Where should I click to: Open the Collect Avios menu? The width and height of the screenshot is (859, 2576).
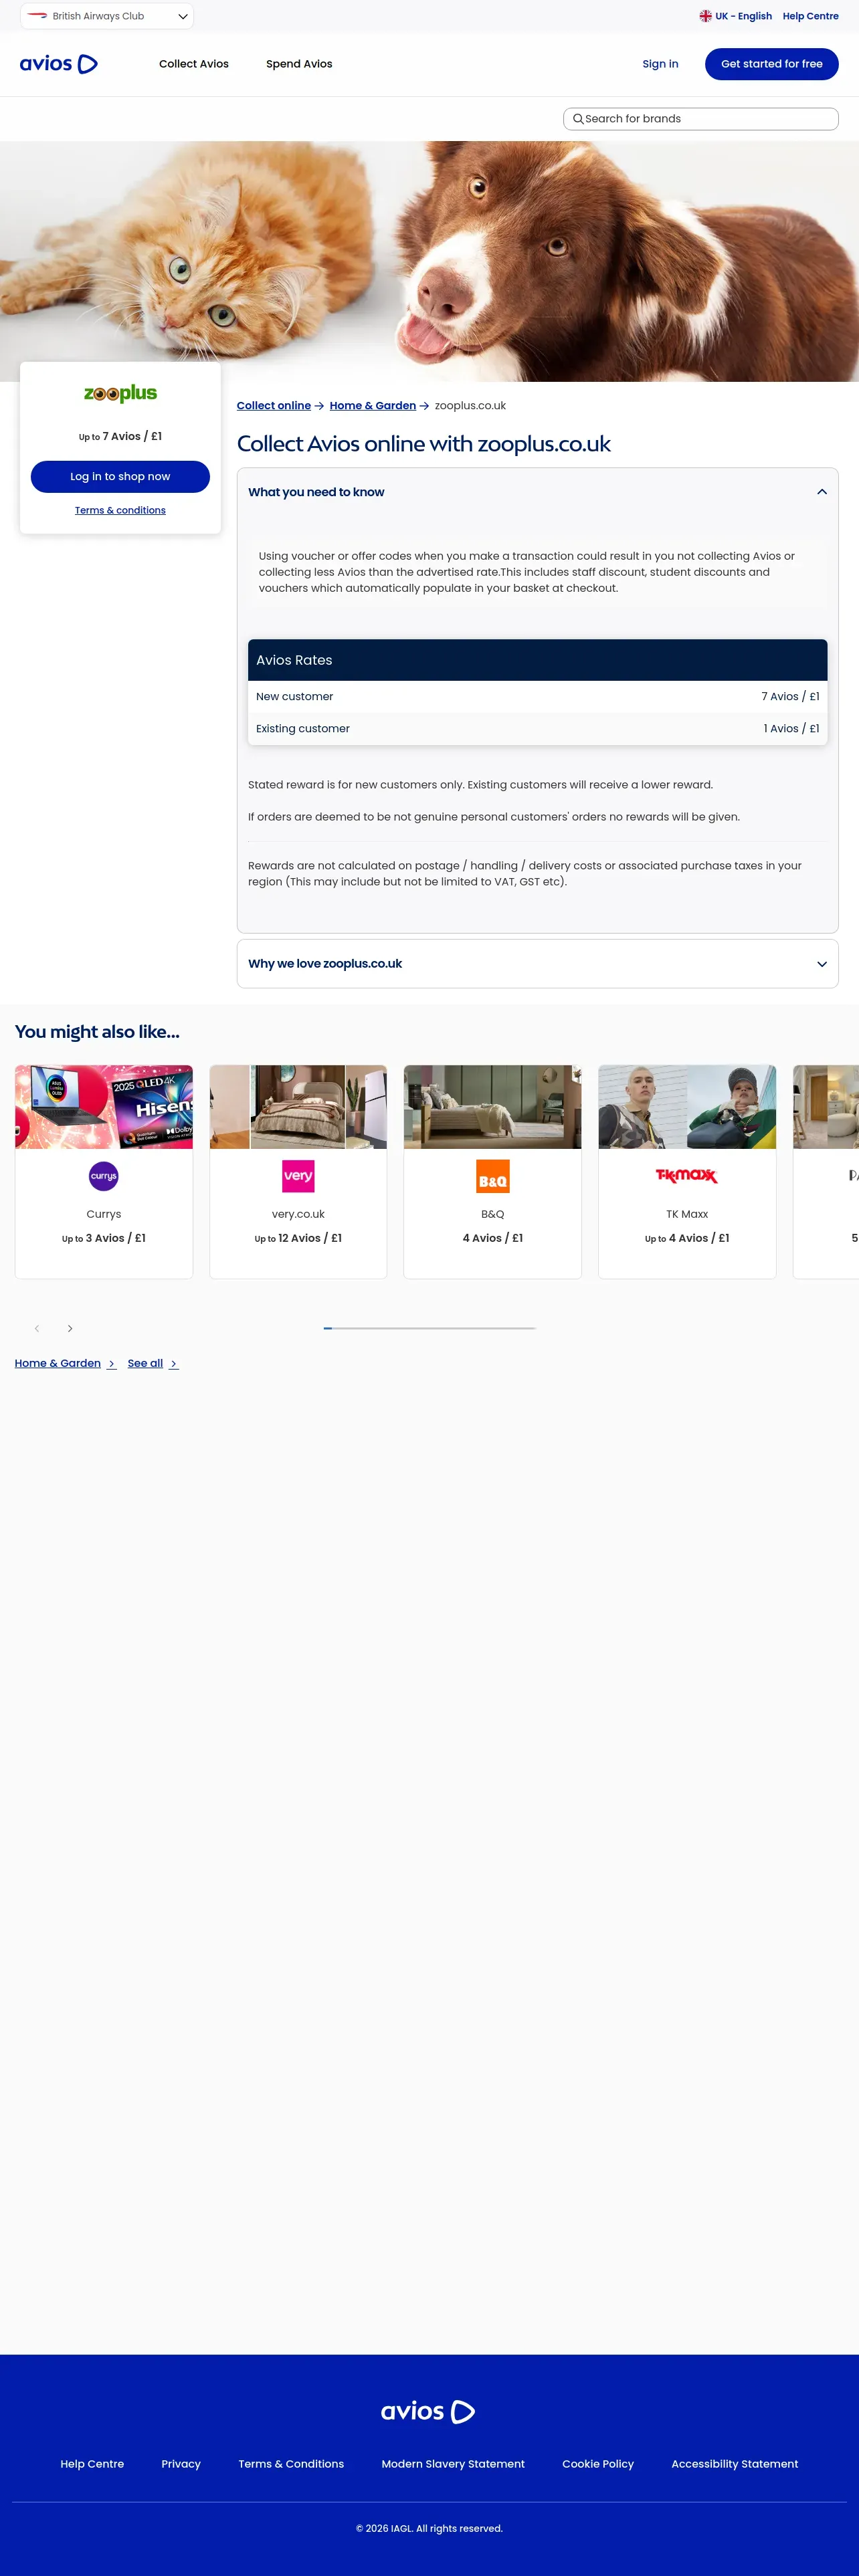[x=194, y=64]
